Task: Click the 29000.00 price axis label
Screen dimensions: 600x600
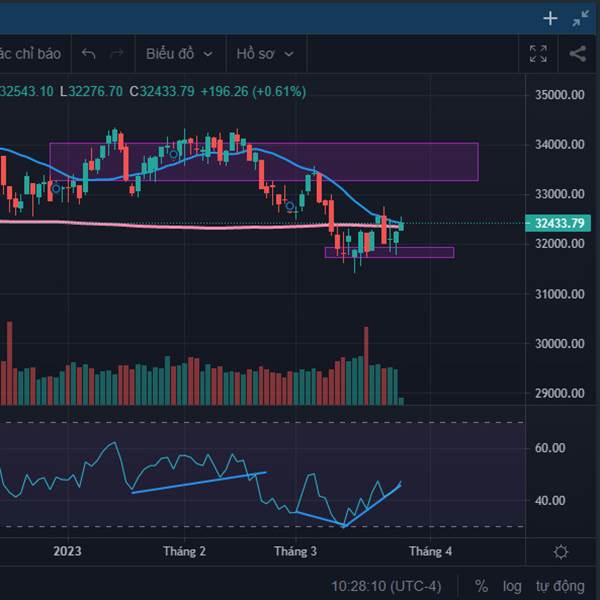Action: (x=559, y=393)
